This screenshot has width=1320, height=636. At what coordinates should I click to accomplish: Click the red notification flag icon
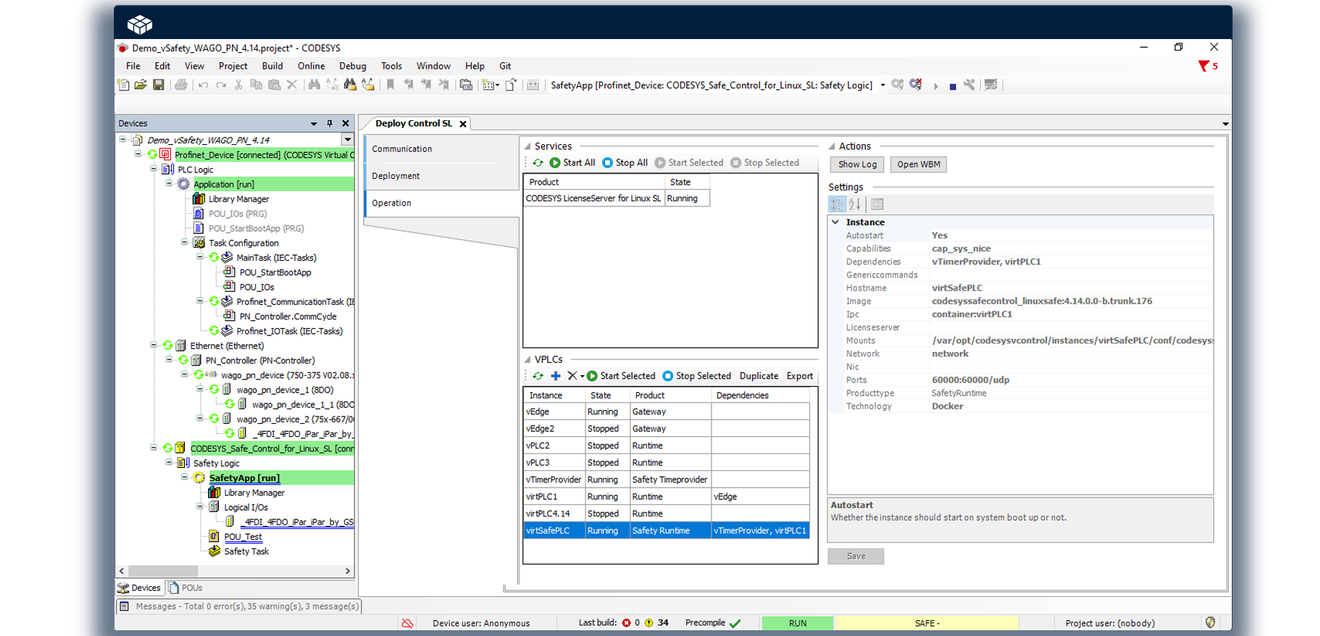(1203, 66)
